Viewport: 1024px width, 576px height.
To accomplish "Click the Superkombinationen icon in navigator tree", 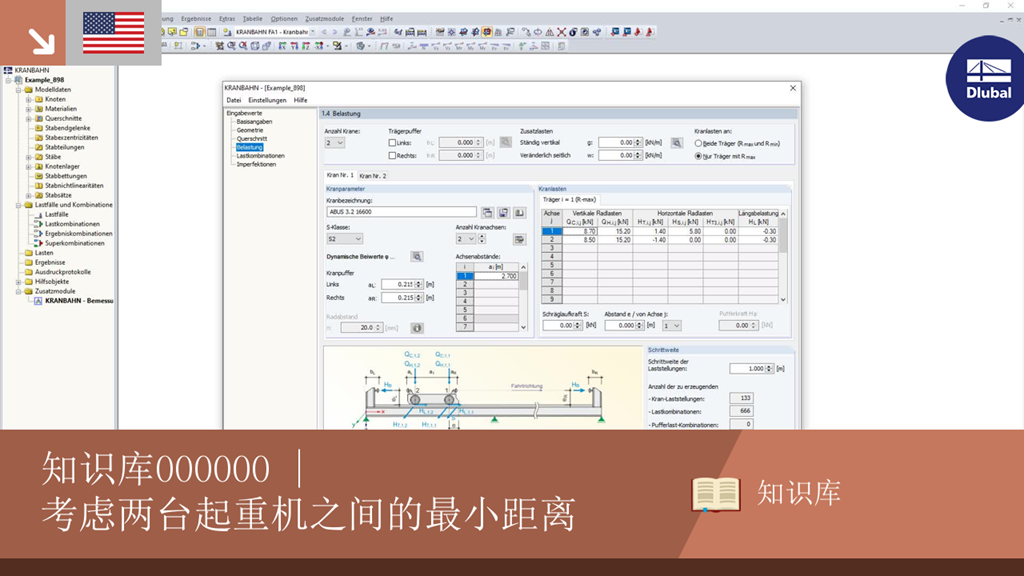I will tap(38, 243).
